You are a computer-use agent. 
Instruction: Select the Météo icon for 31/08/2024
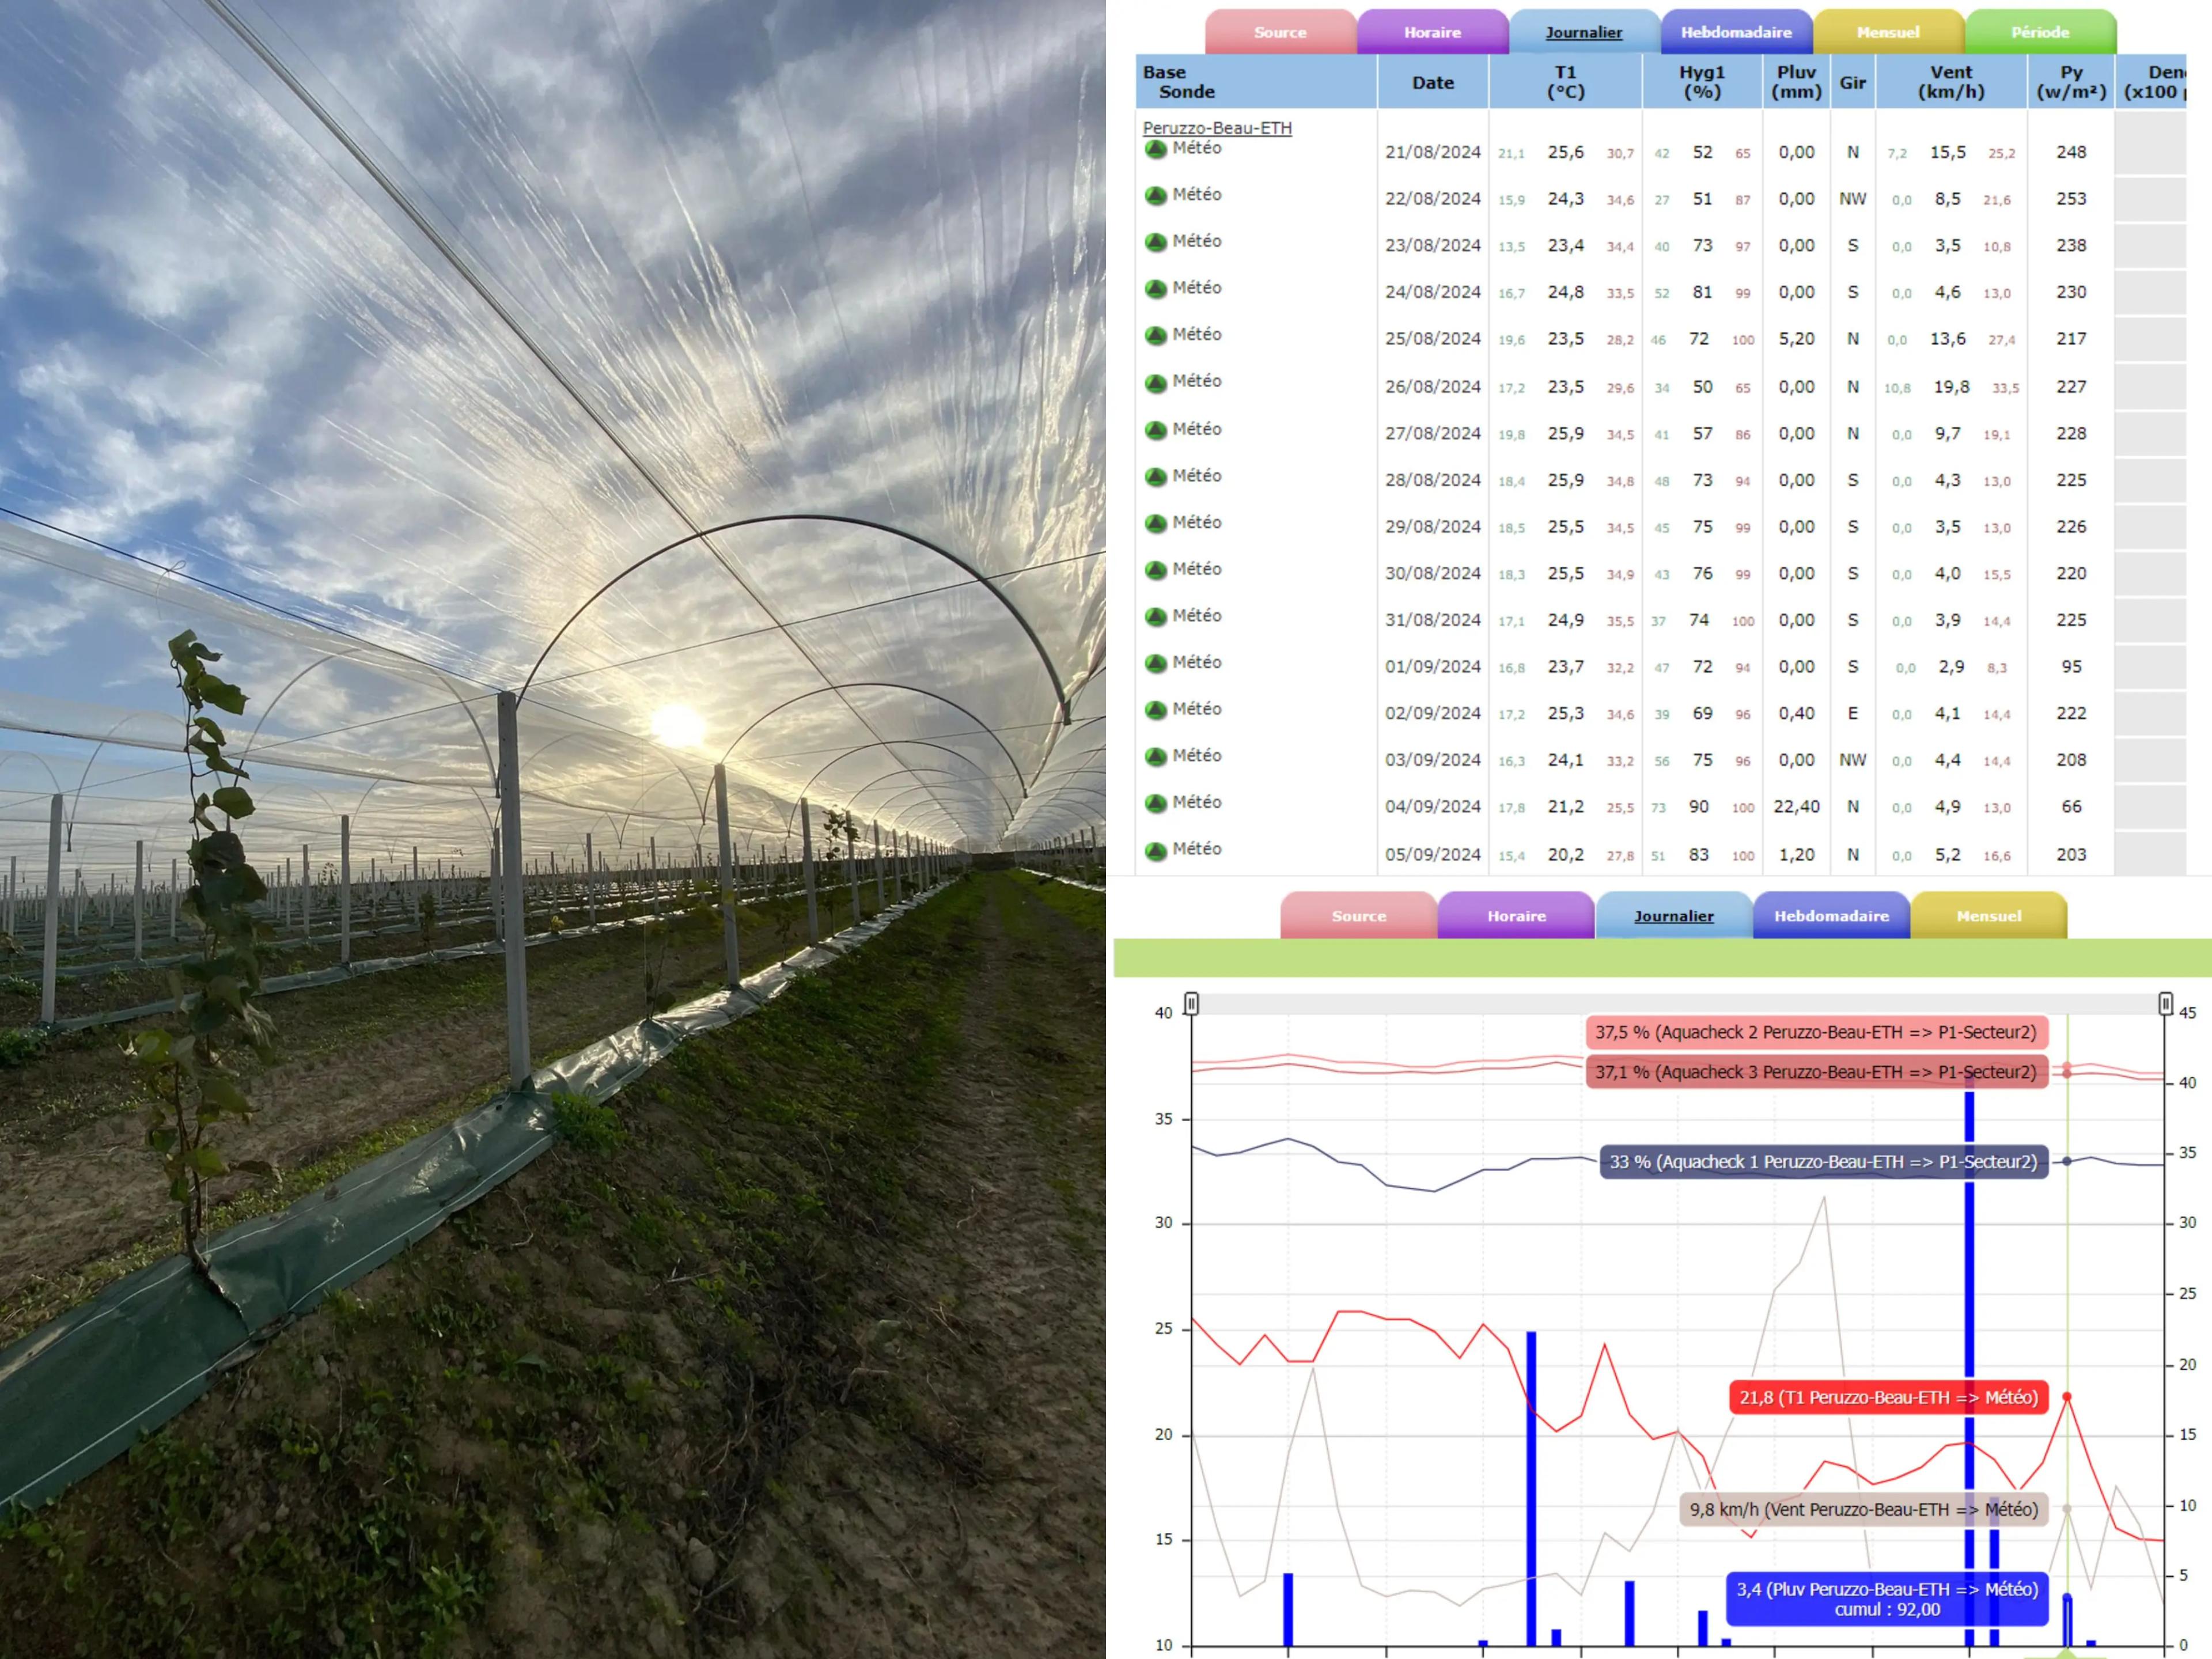point(1157,616)
